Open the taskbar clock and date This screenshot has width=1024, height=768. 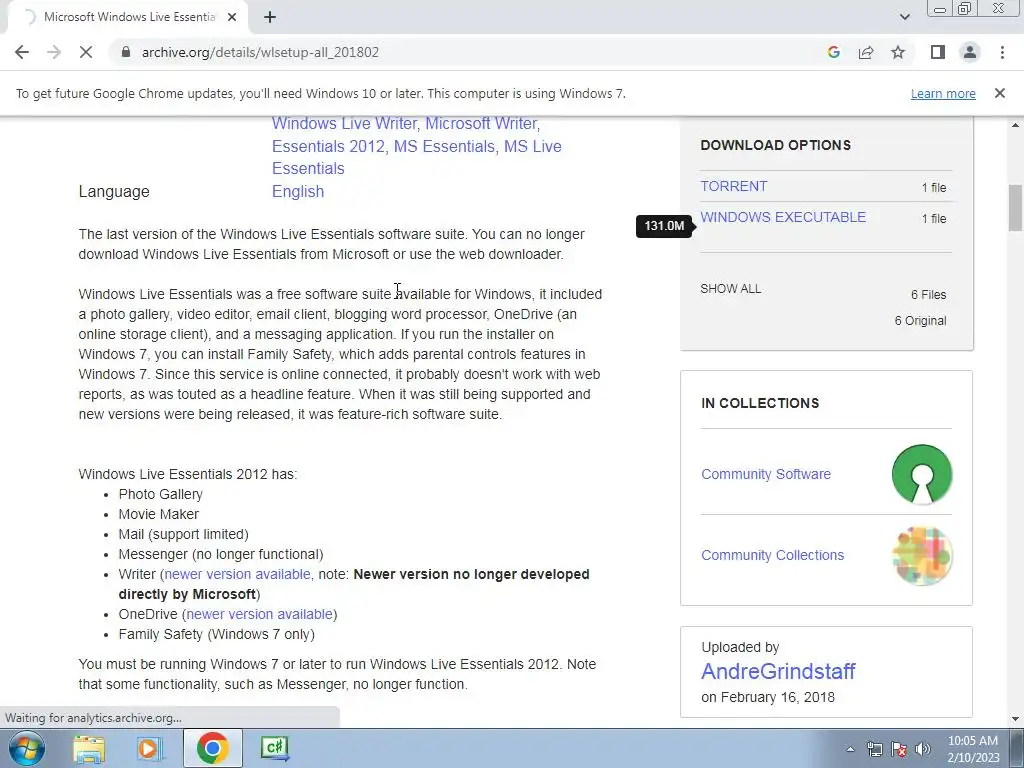pos(973,749)
